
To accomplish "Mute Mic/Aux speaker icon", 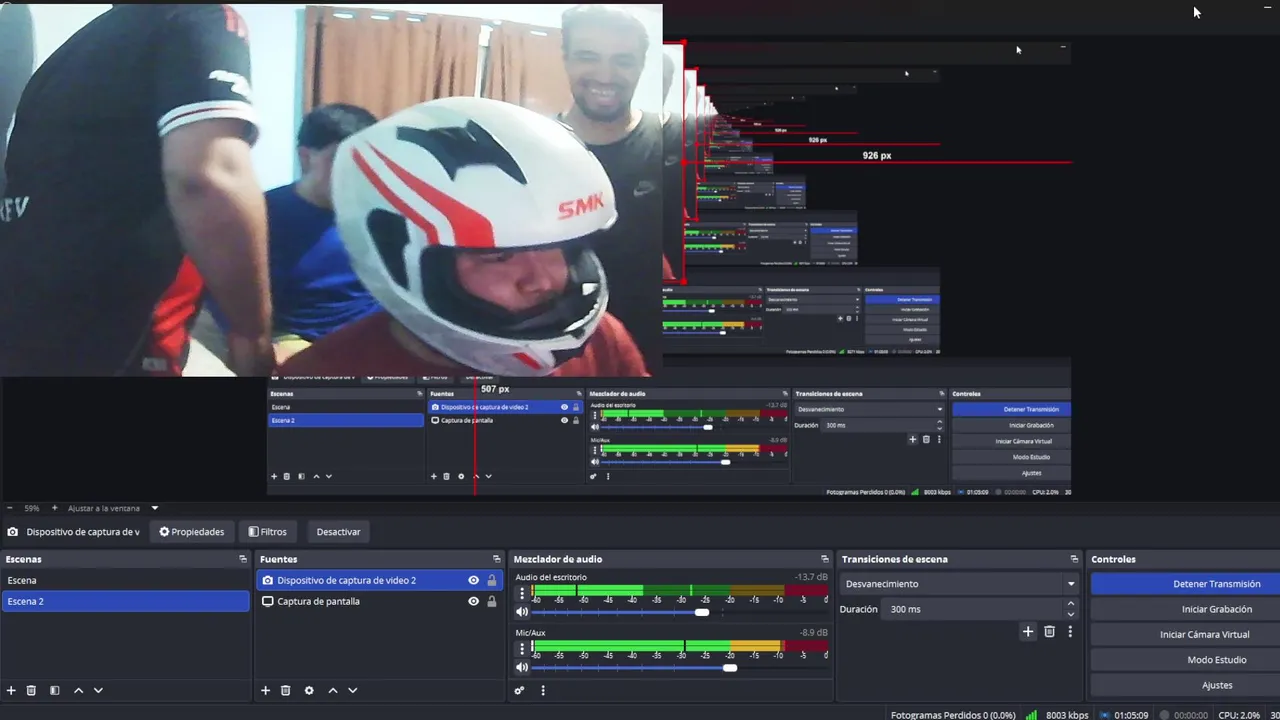I will [522, 667].
